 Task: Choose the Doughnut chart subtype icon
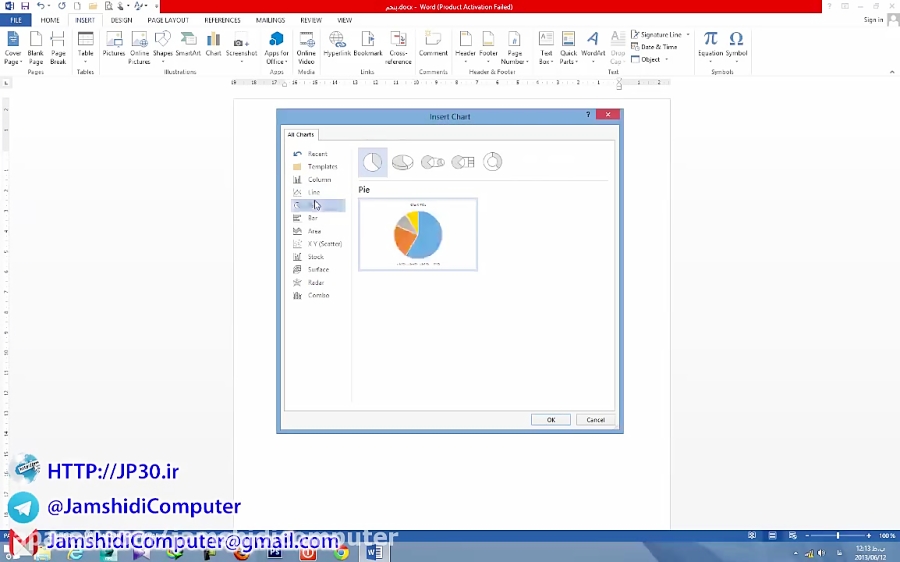[x=492, y=162]
